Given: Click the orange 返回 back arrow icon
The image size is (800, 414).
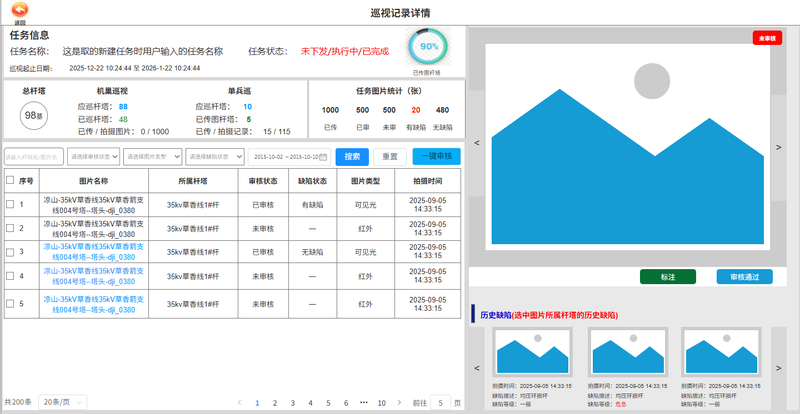Looking at the screenshot, I should point(20,10).
